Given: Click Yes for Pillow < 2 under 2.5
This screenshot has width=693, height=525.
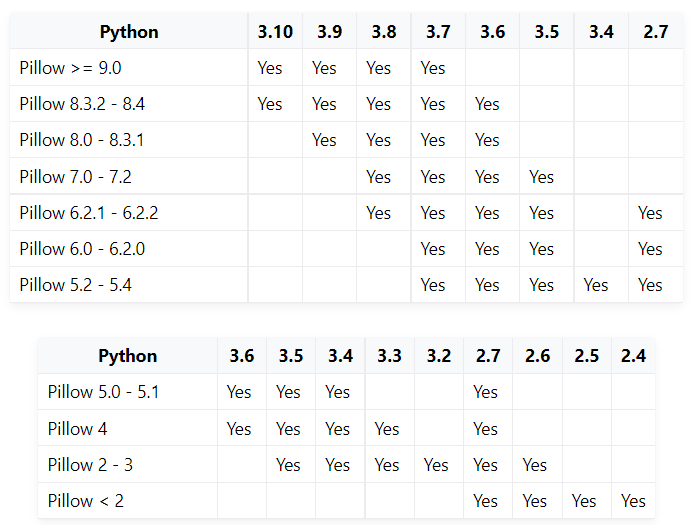Looking at the screenshot, I should 584,501.
